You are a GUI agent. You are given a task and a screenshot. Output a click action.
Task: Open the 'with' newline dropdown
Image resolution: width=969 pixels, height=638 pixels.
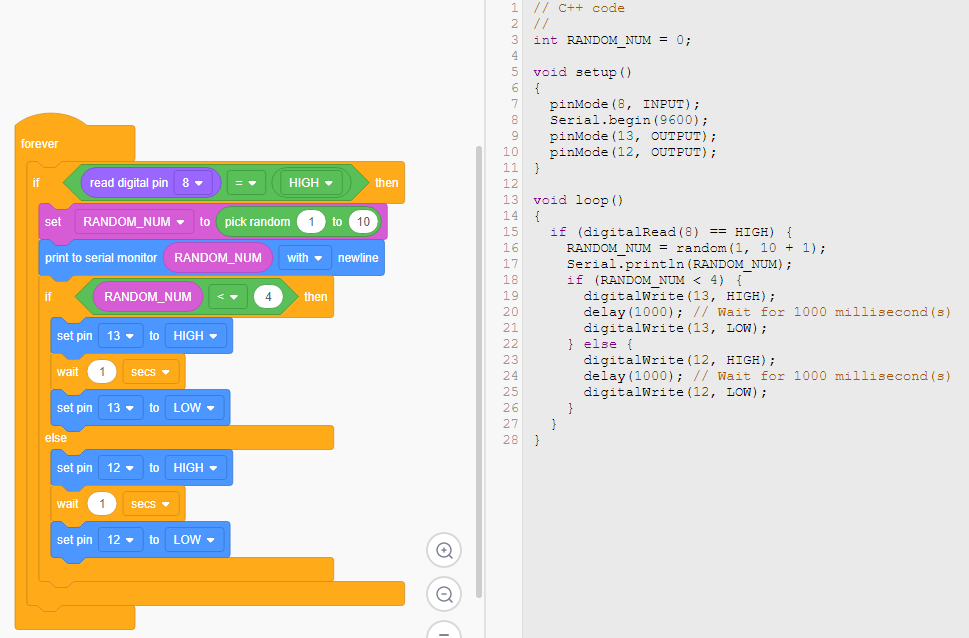point(305,257)
